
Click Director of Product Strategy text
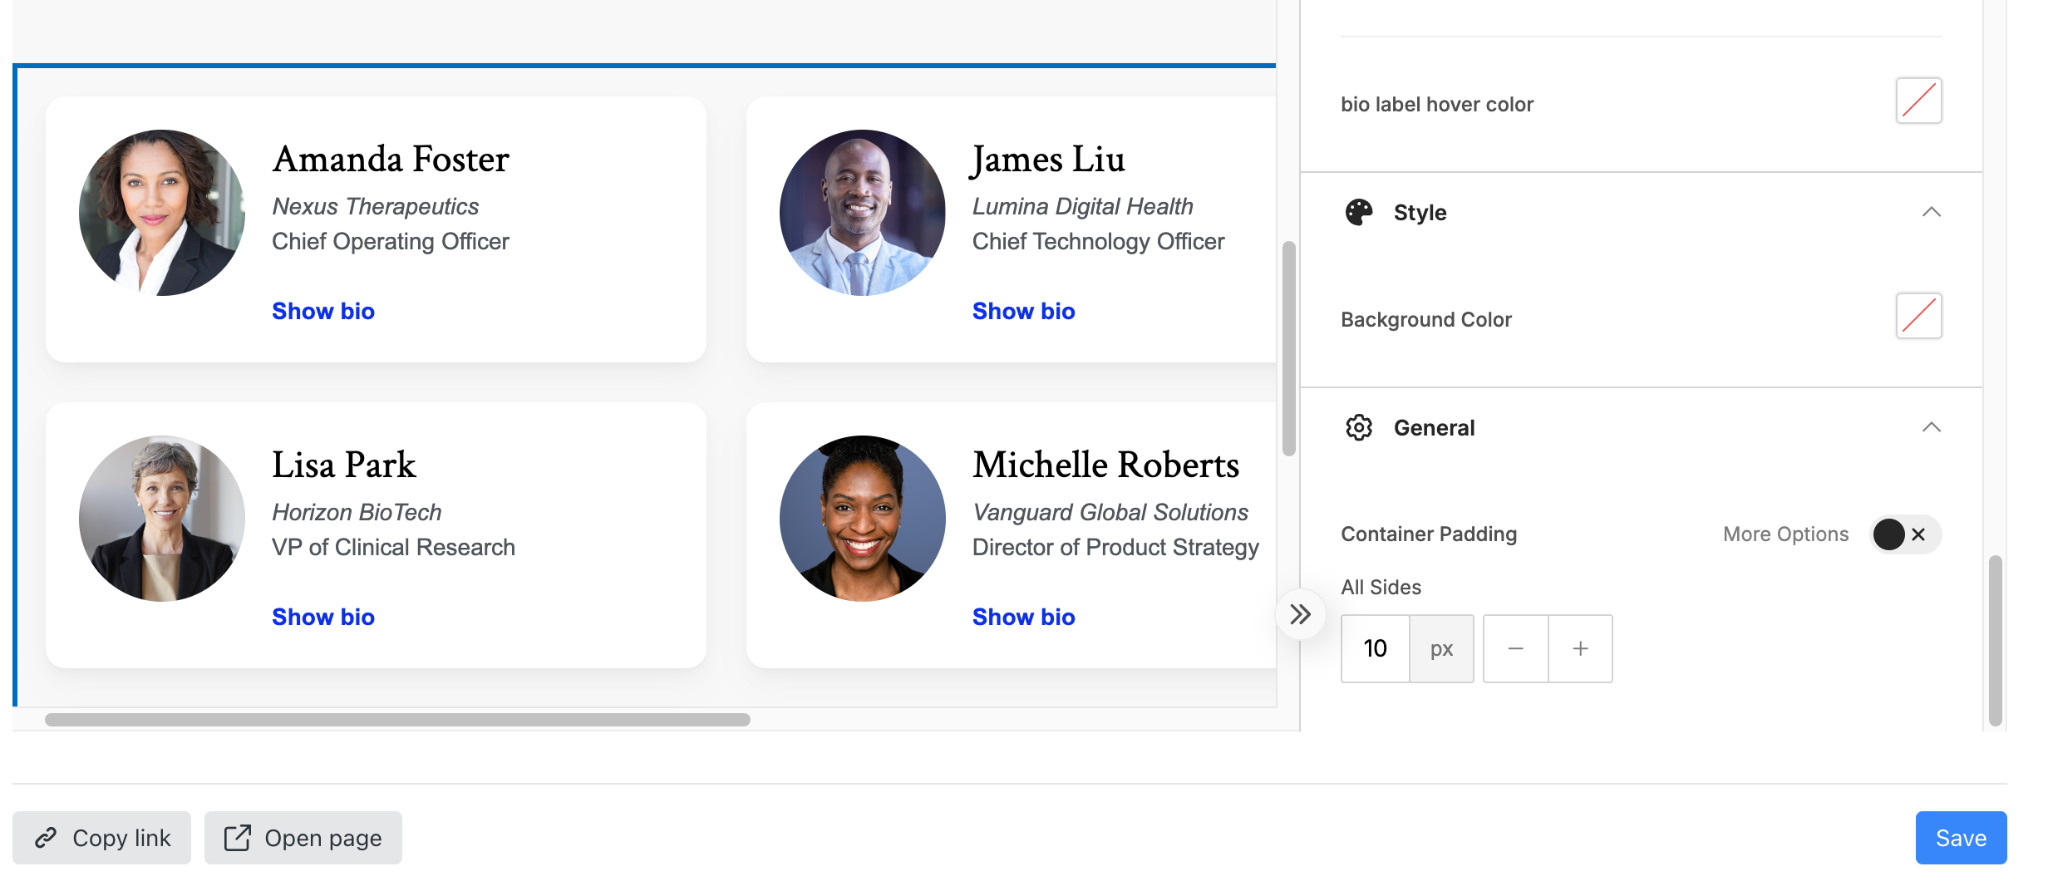click(x=1116, y=548)
